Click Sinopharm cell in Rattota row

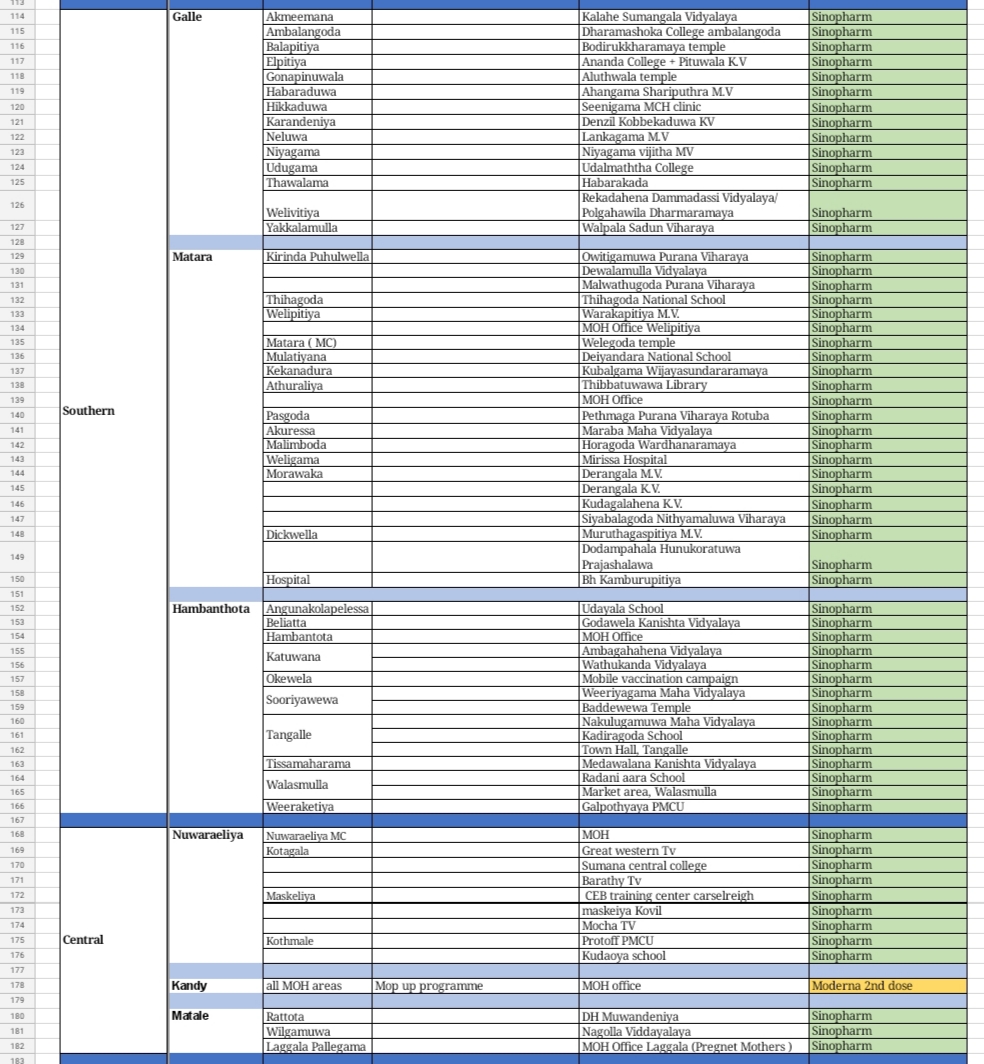888,1016
